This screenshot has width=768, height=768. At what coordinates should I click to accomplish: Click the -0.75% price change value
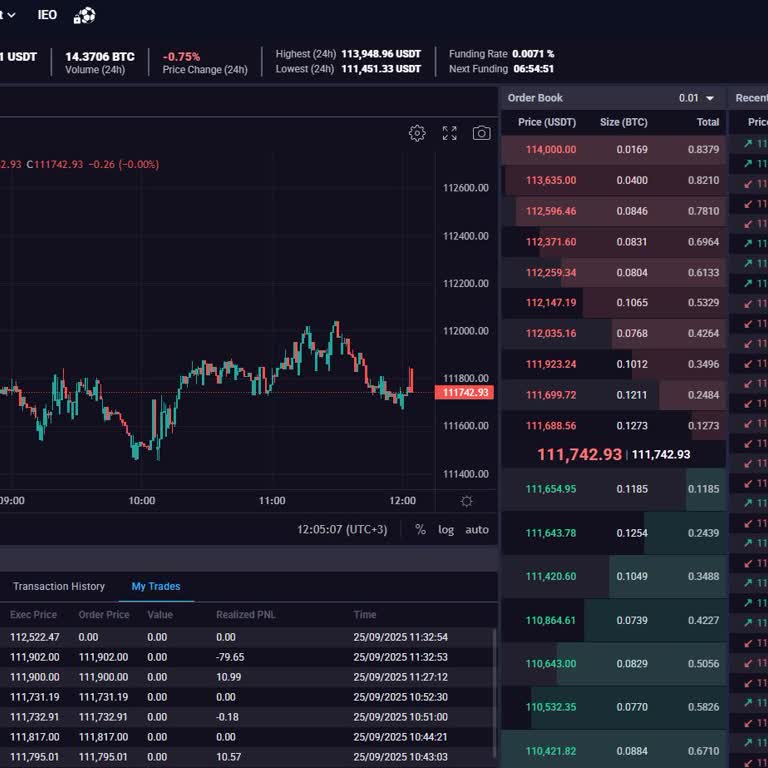[181, 56]
